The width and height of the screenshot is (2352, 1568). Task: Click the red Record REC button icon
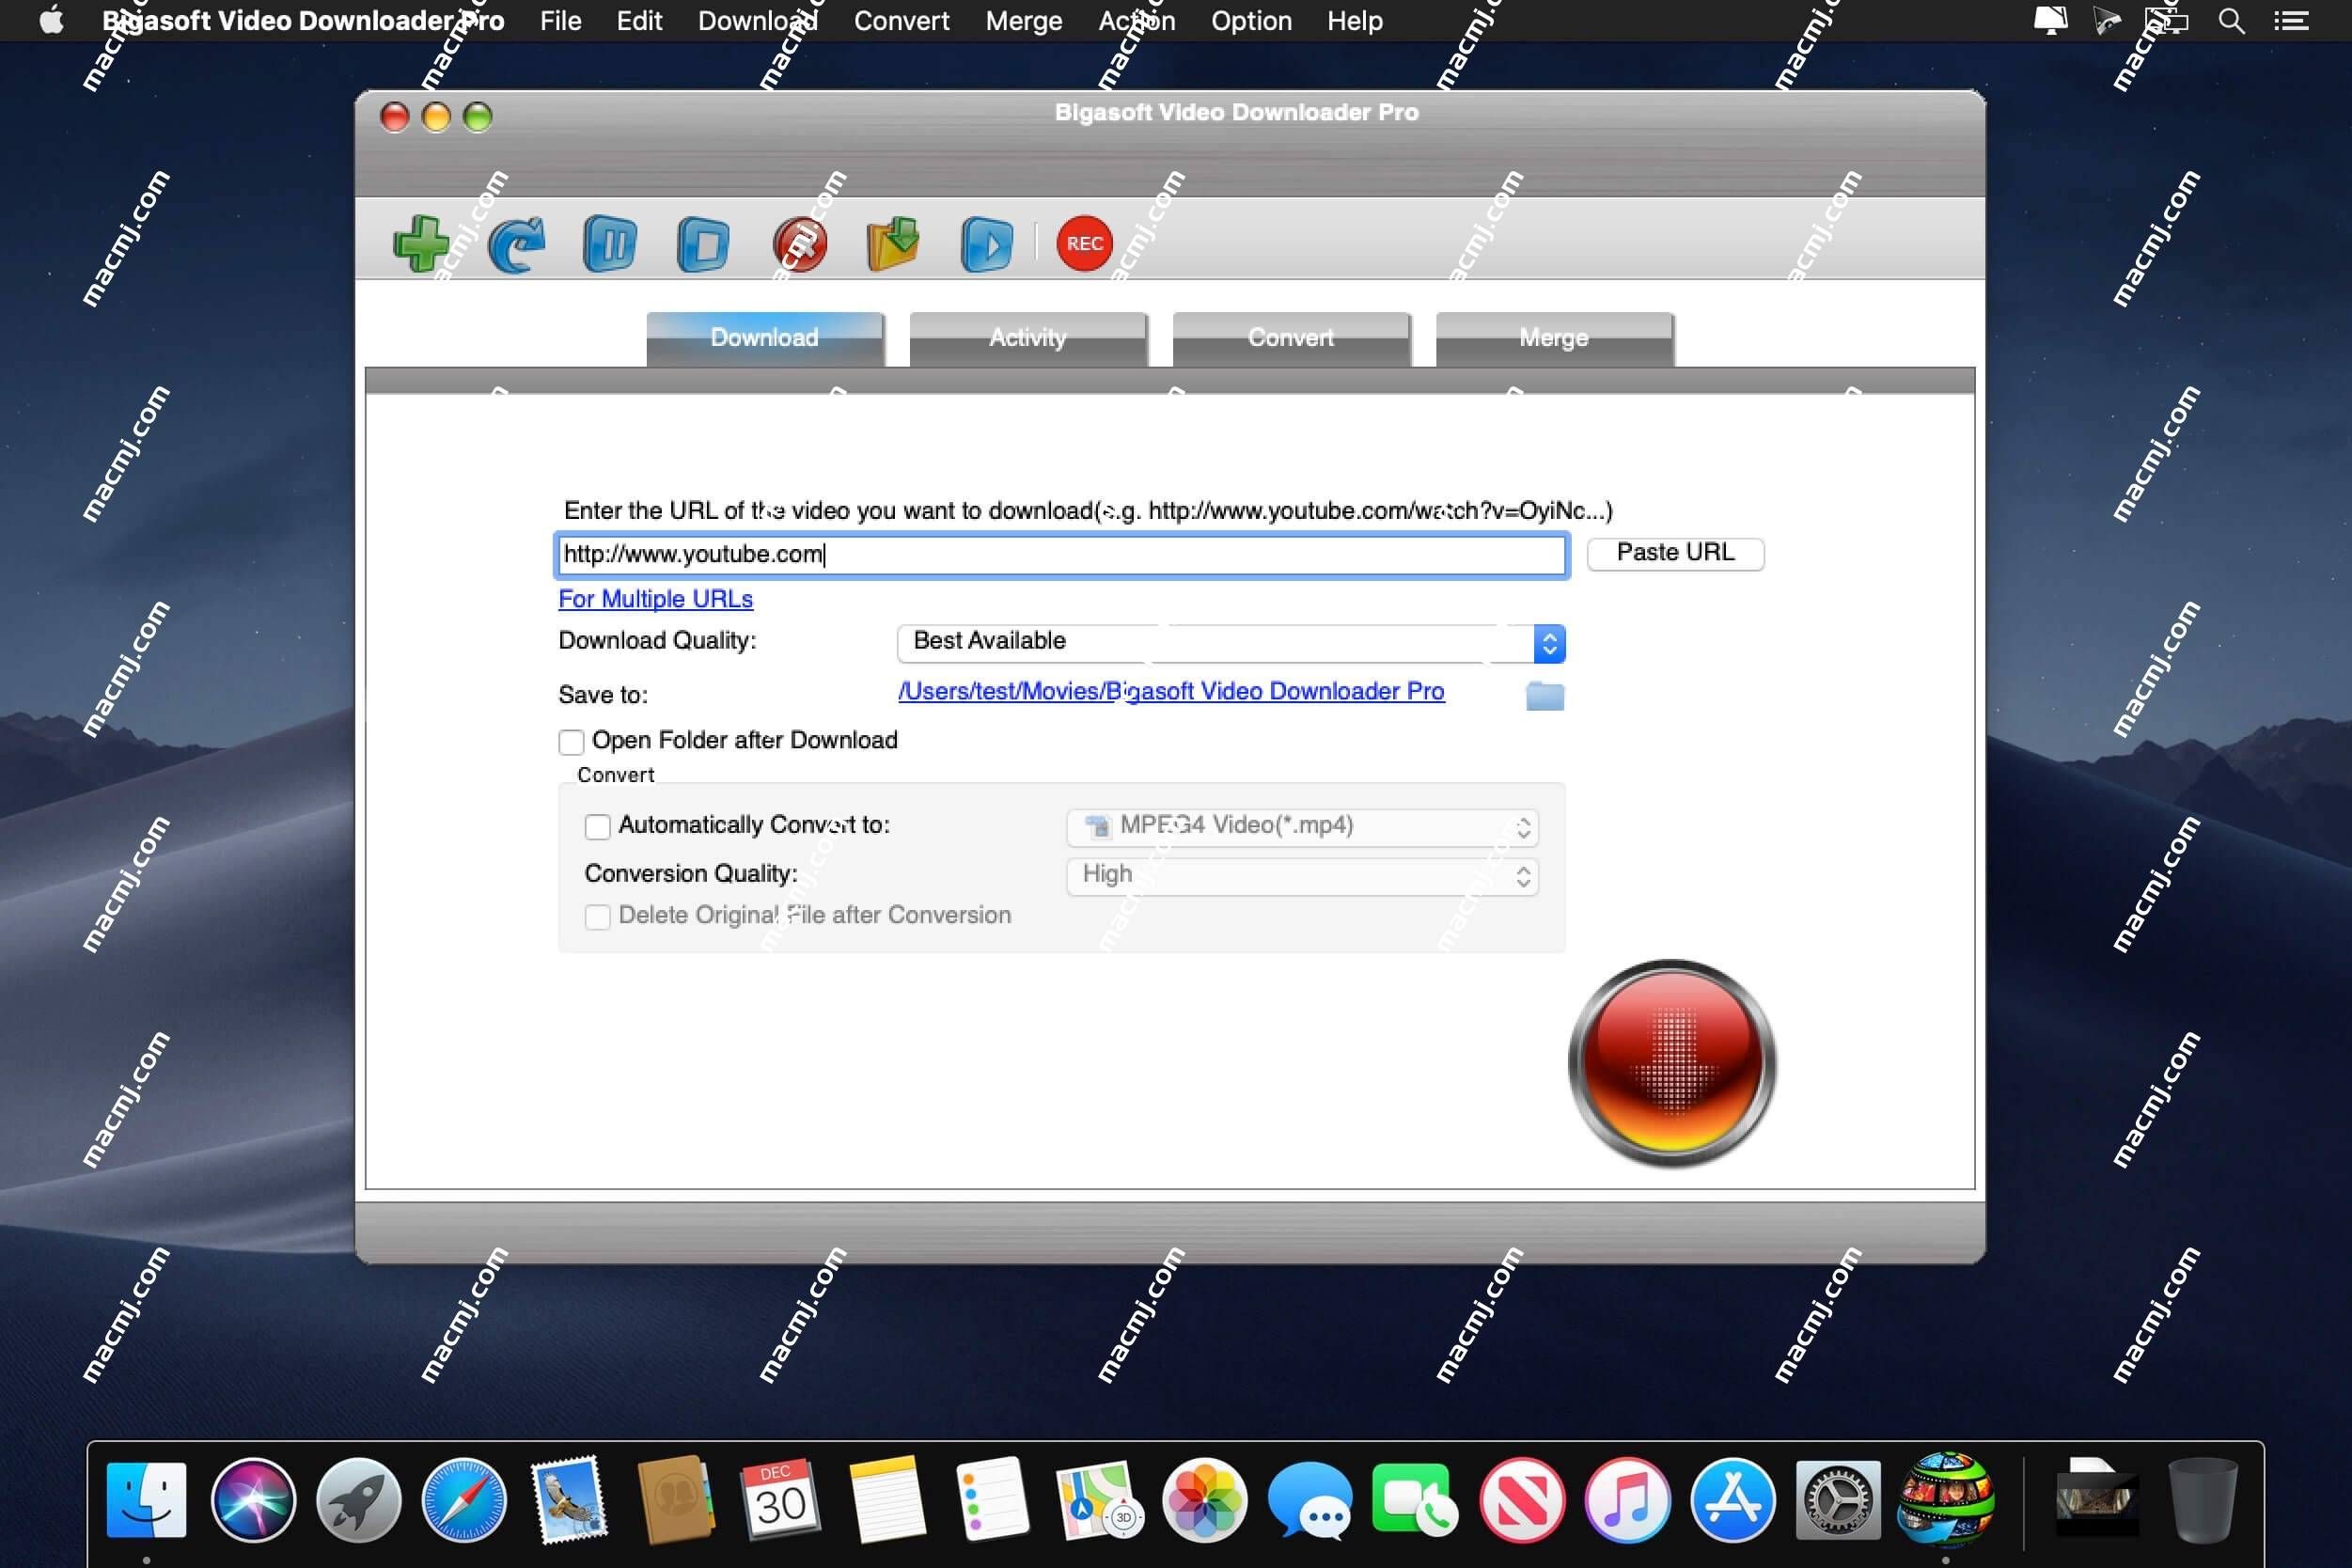click(x=1083, y=243)
